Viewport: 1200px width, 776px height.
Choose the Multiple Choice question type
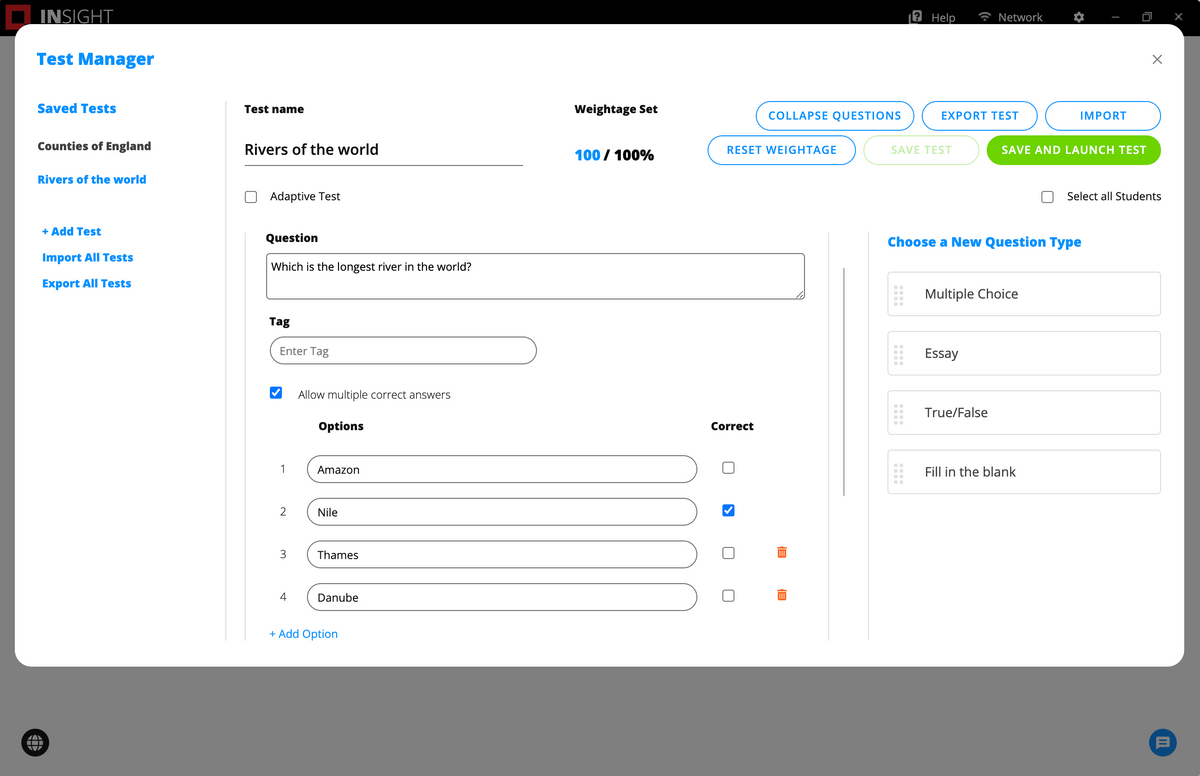point(1024,294)
